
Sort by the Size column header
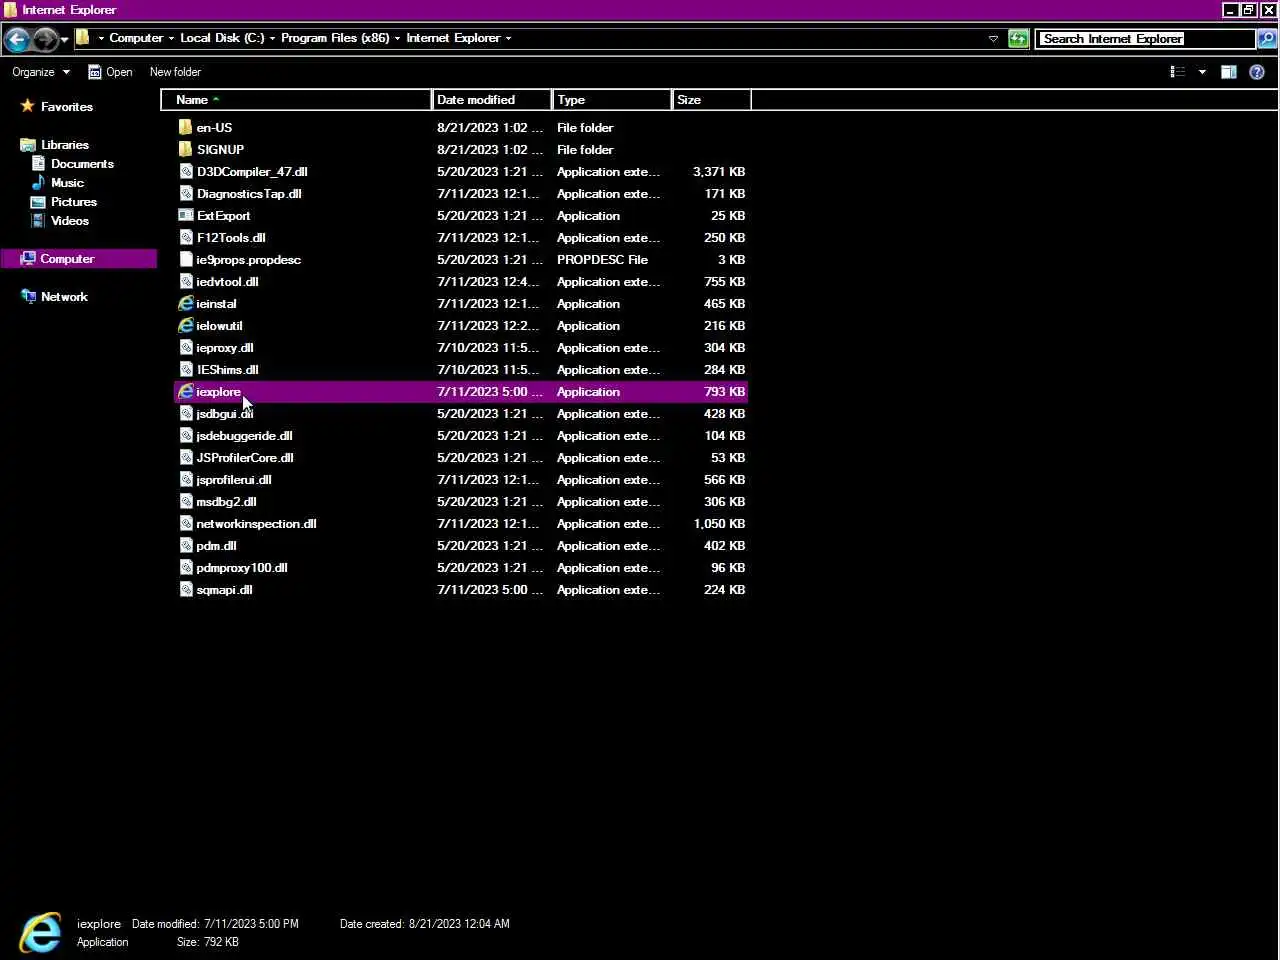point(711,100)
